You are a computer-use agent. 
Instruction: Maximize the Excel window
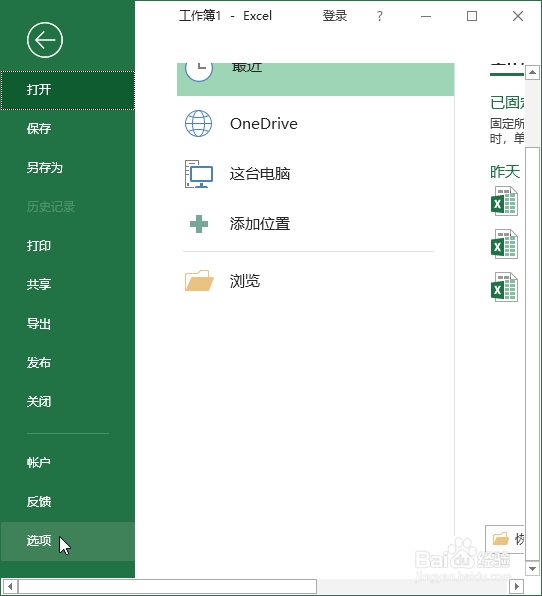coord(472,16)
